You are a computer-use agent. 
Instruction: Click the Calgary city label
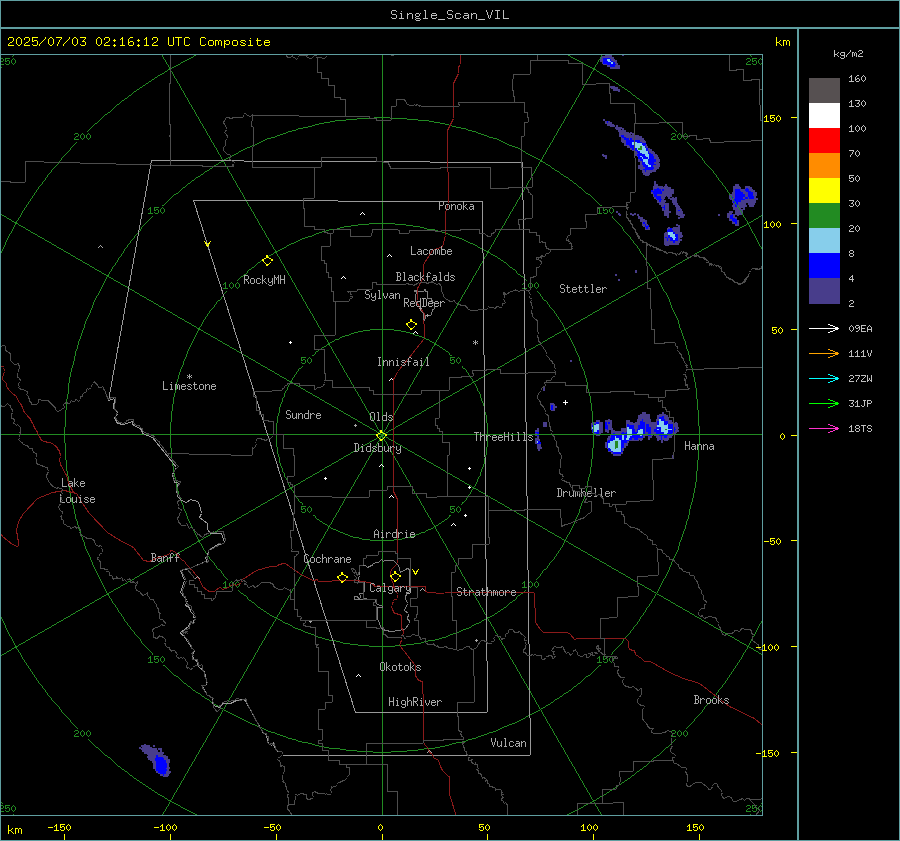tap(390, 588)
